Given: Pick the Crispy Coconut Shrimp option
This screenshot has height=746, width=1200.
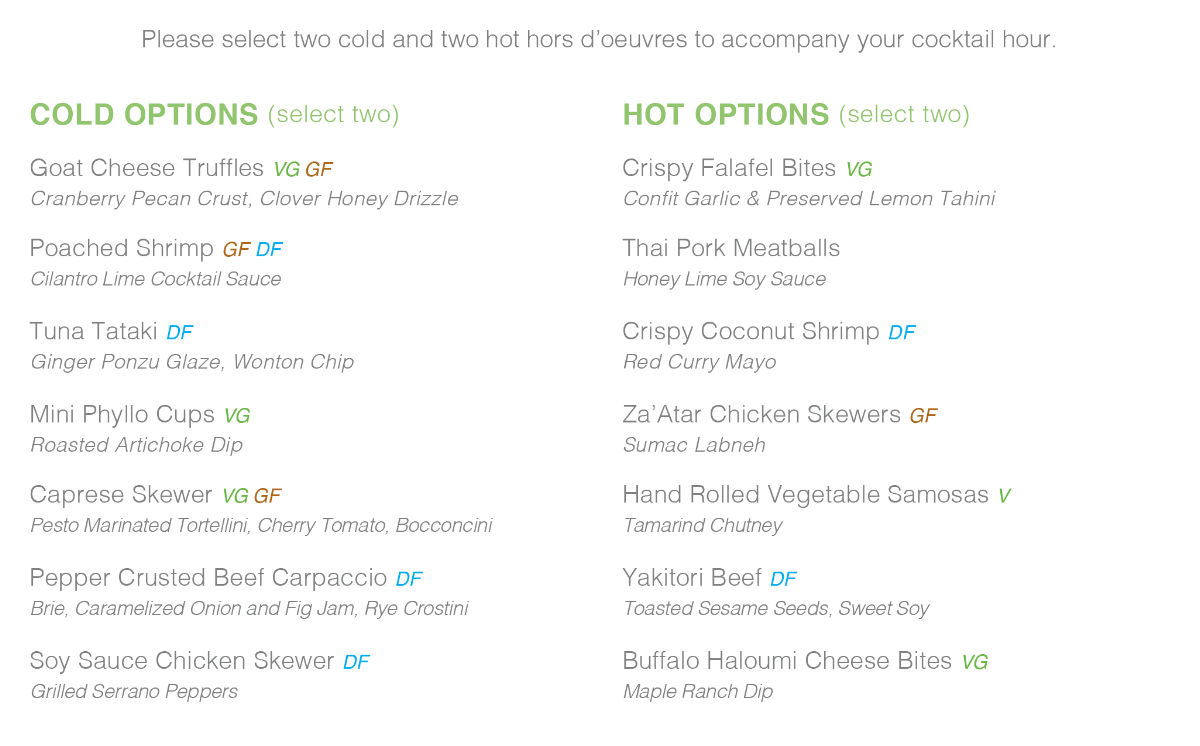Looking at the screenshot, I should click(x=750, y=331).
